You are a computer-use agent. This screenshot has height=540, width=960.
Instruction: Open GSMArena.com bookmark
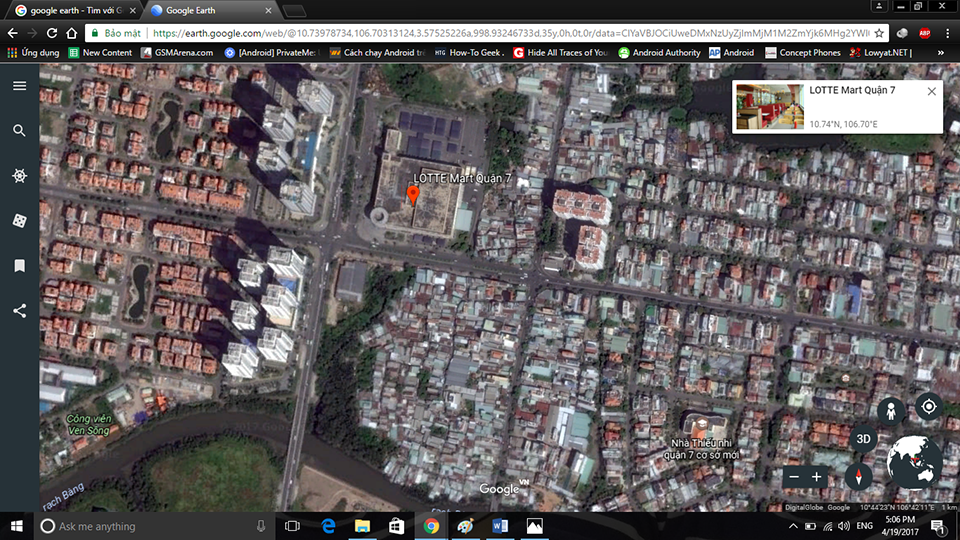(177, 53)
